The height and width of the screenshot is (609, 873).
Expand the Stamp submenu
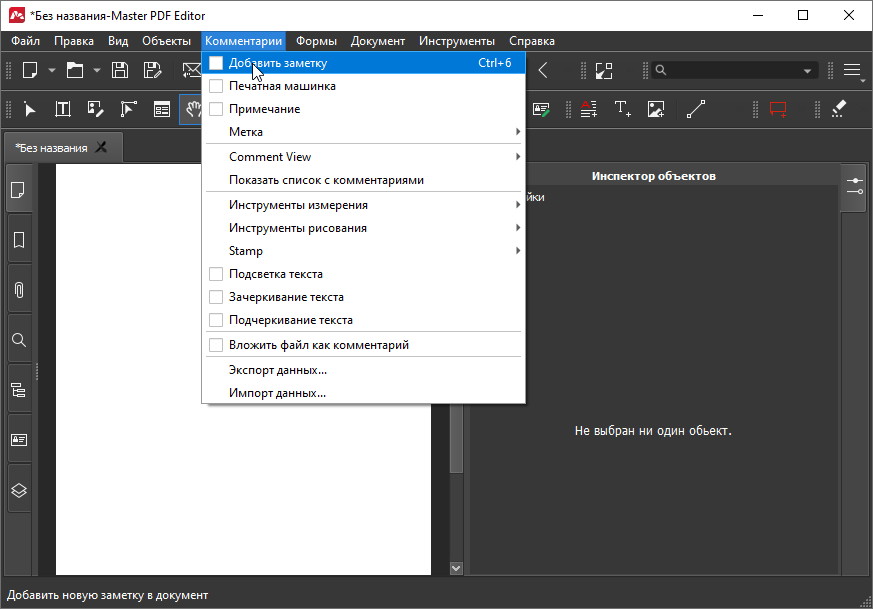point(364,251)
